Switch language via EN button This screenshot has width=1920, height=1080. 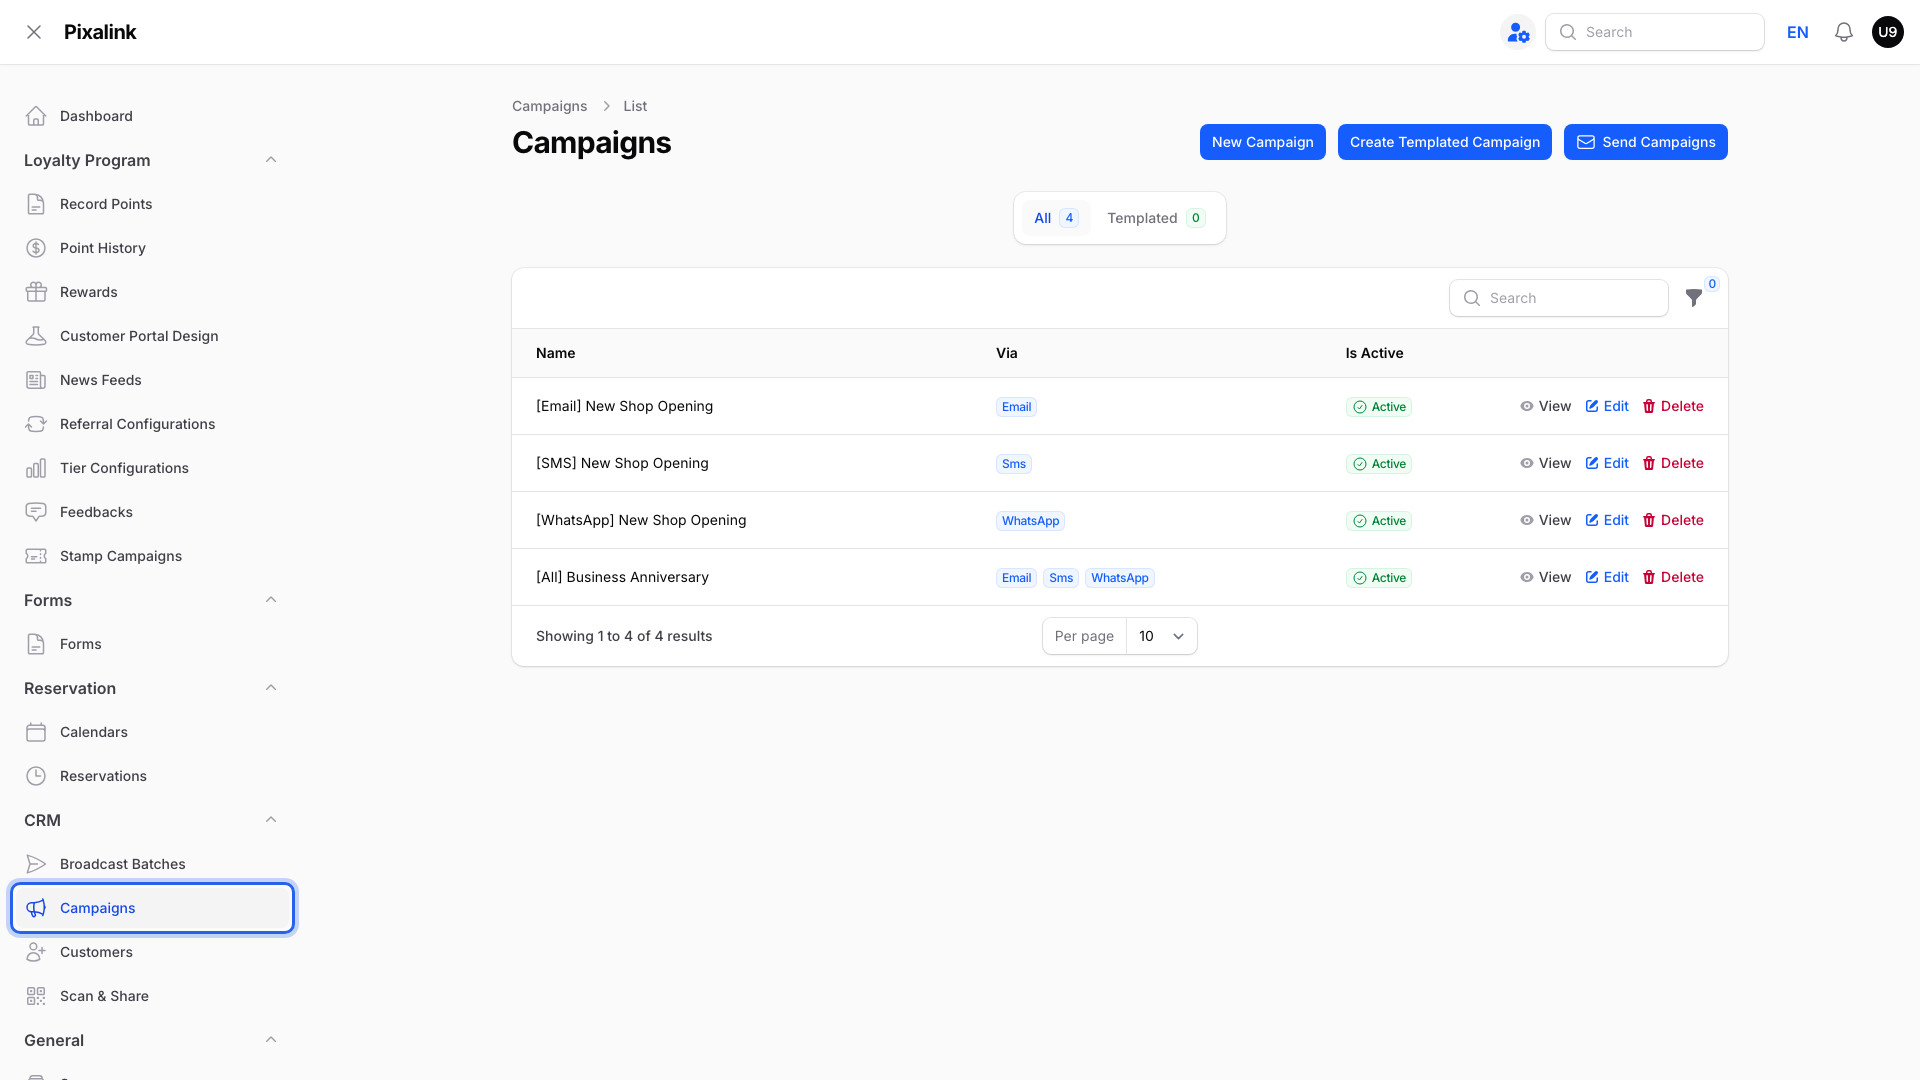click(1798, 32)
